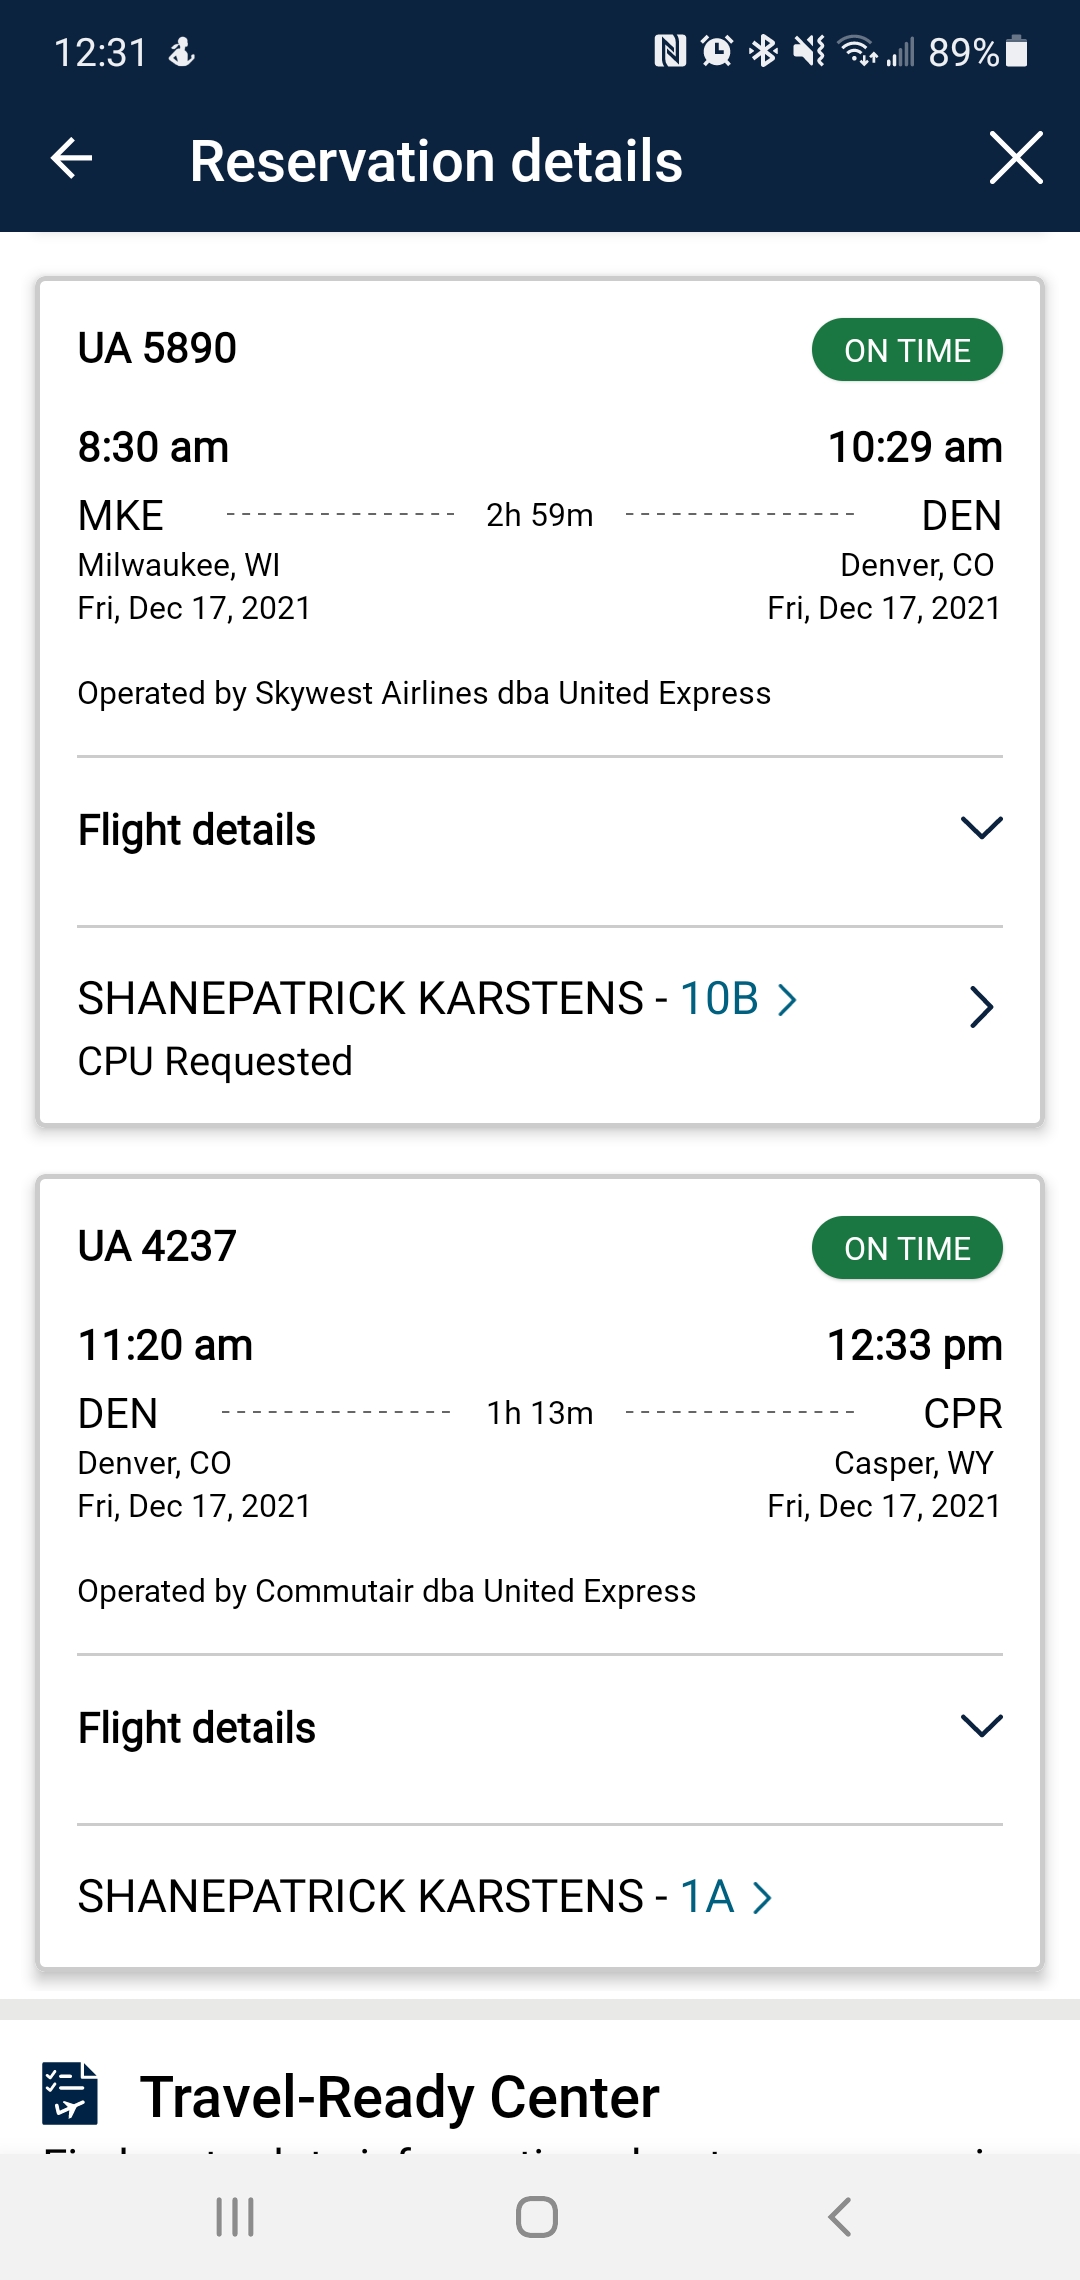Tap the back arrow in the header
Screen dimensions: 1080x2280
coord(71,159)
